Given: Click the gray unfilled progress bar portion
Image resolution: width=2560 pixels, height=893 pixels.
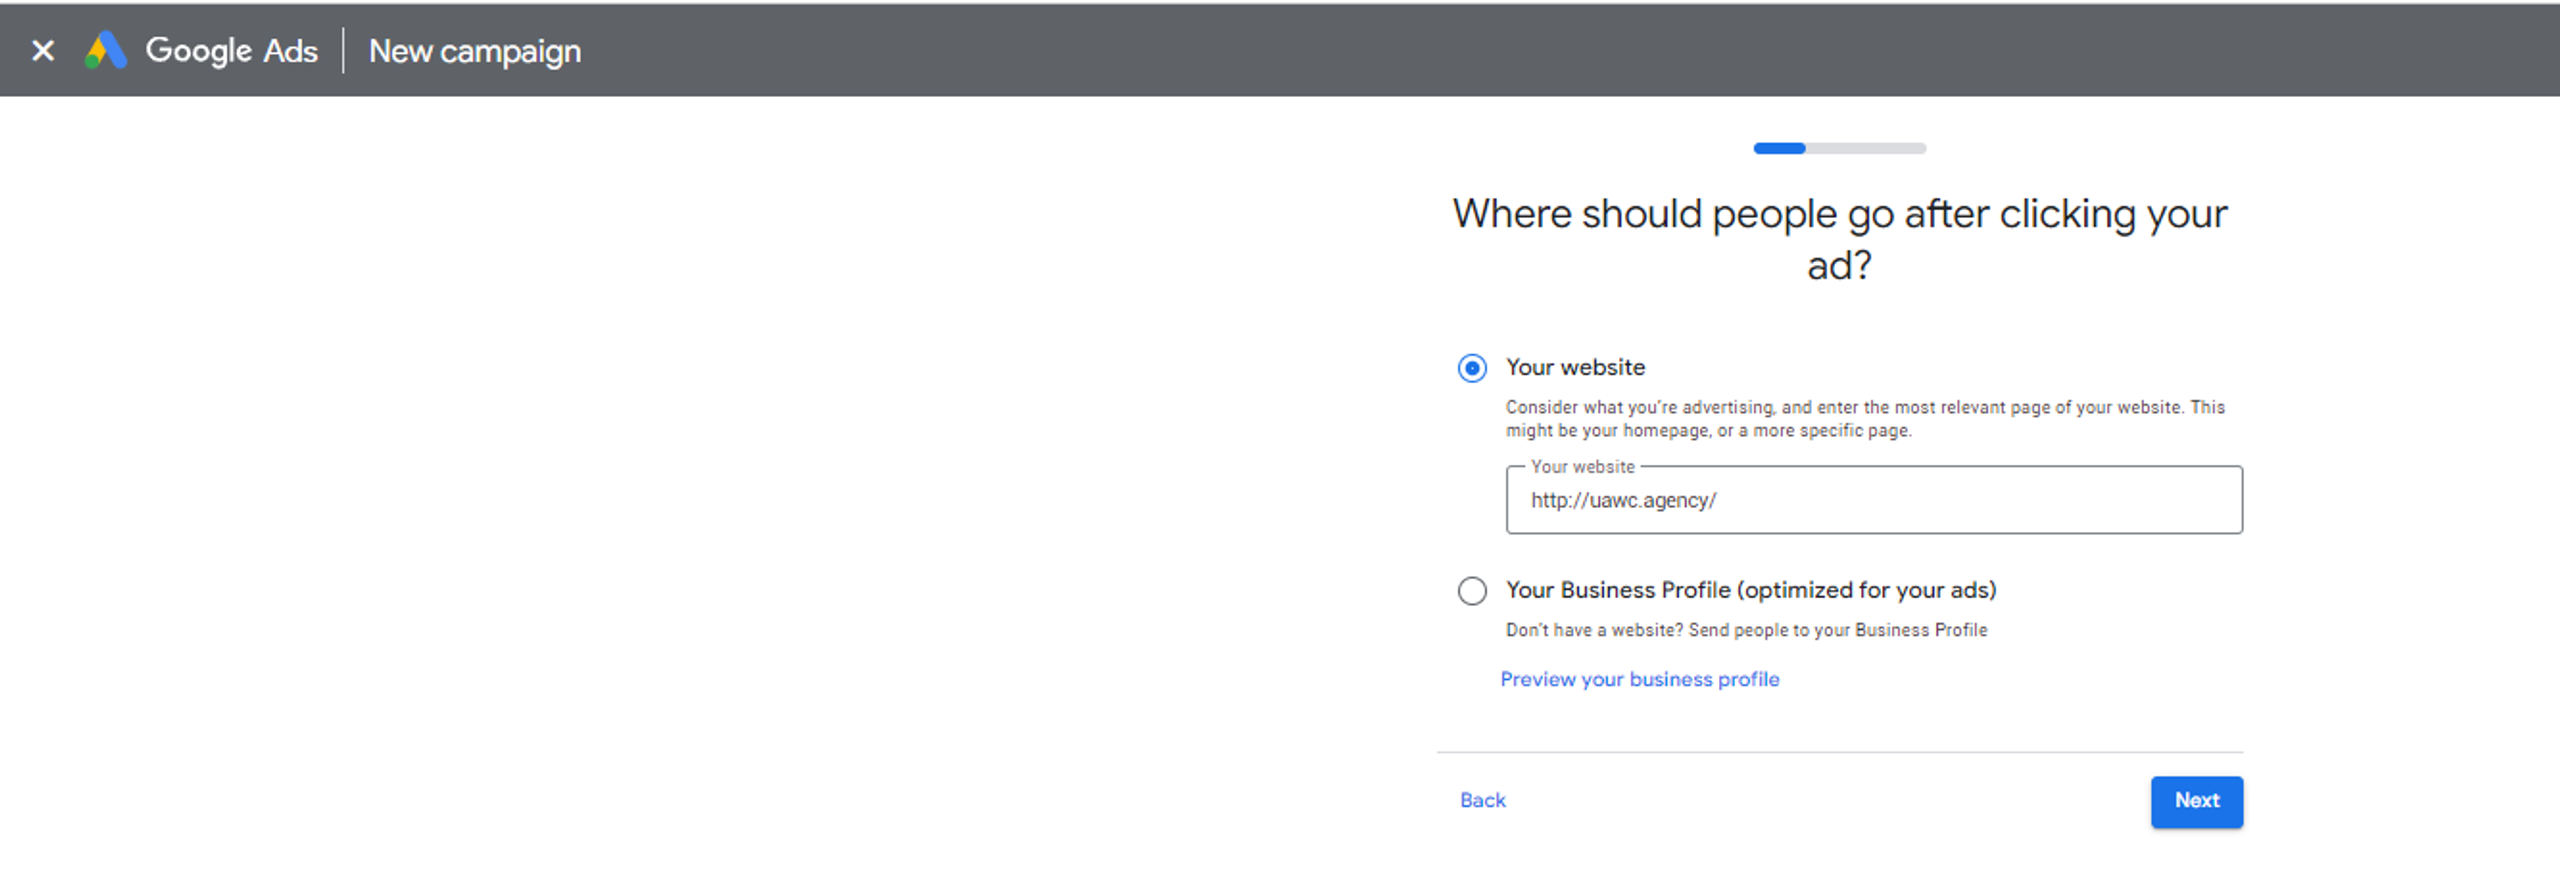Looking at the screenshot, I should [x=1866, y=148].
